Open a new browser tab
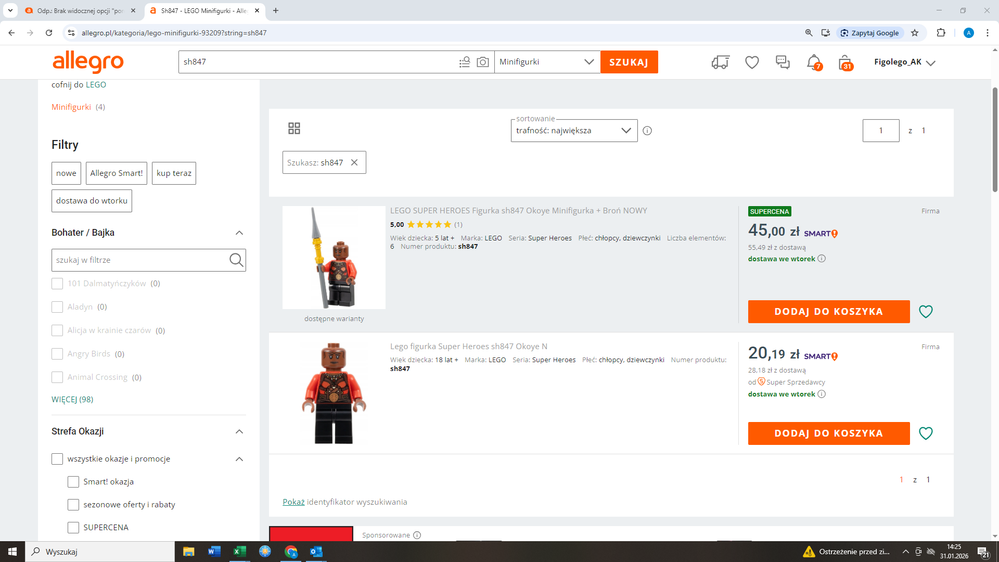The image size is (999, 562). [x=275, y=10]
